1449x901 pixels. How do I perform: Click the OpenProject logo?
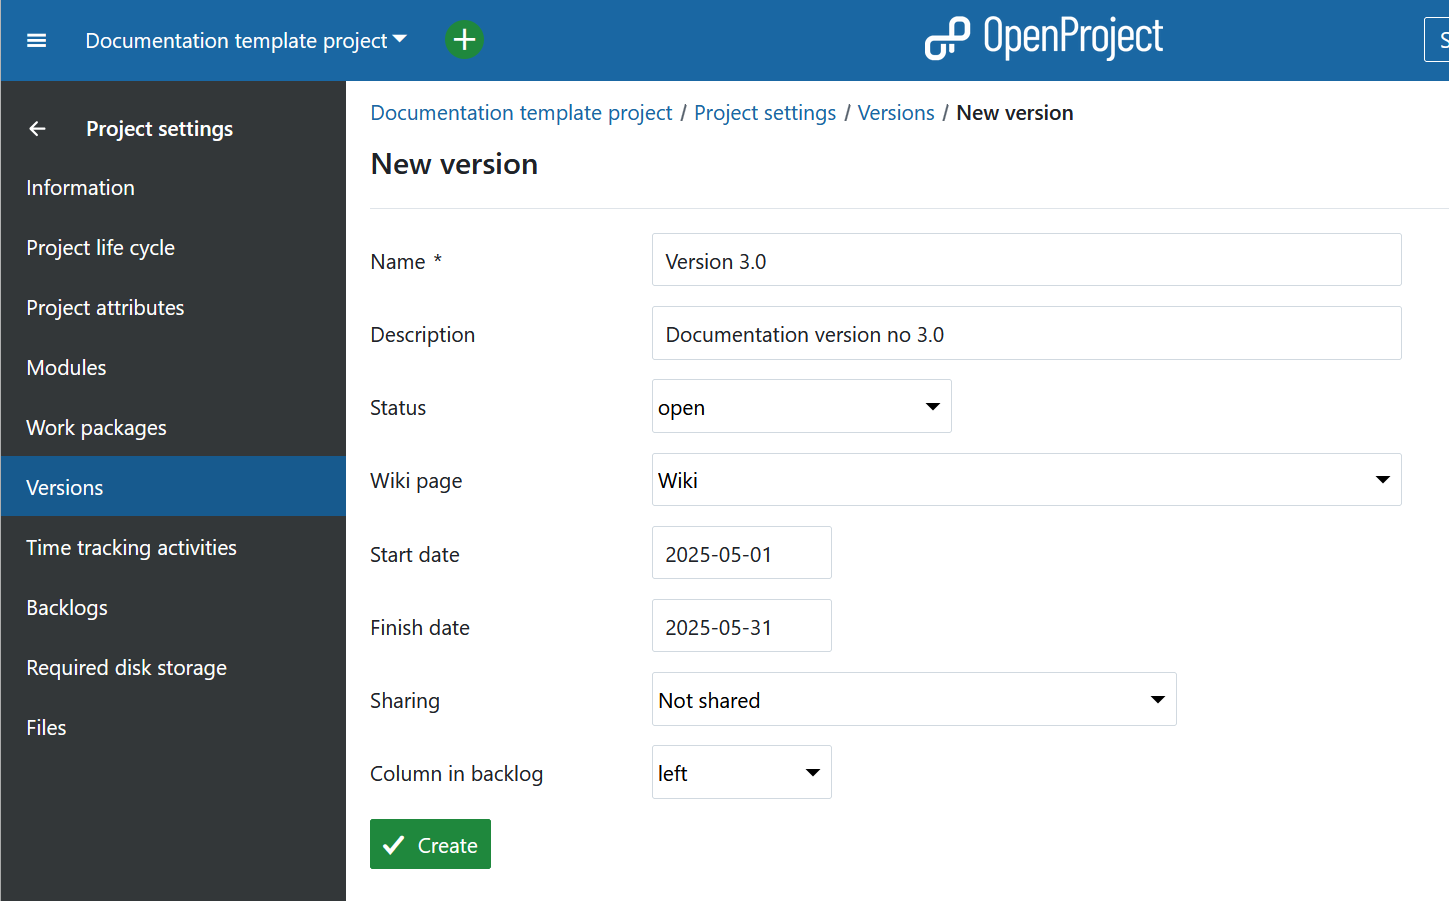click(1044, 38)
